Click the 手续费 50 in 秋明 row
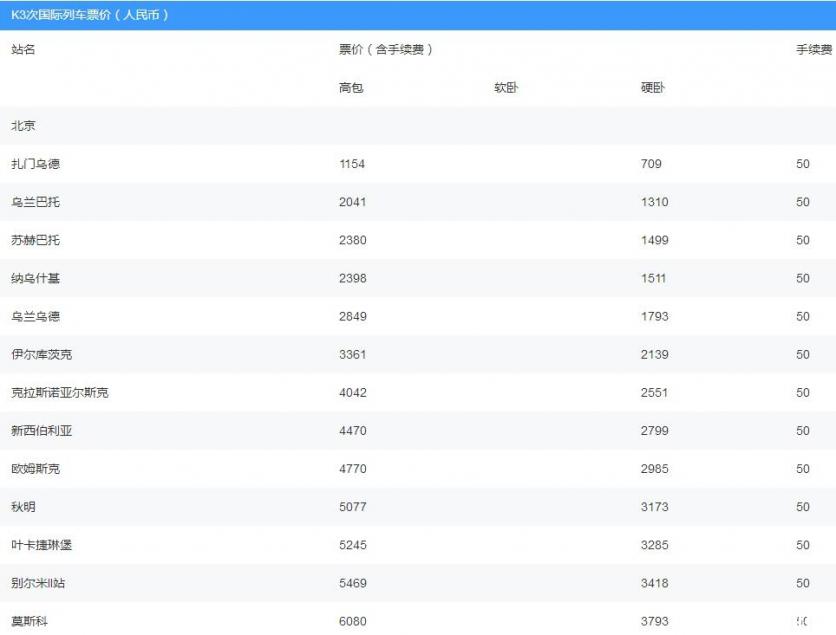836x635 pixels. pyautogui.click(x=803, y=507)
